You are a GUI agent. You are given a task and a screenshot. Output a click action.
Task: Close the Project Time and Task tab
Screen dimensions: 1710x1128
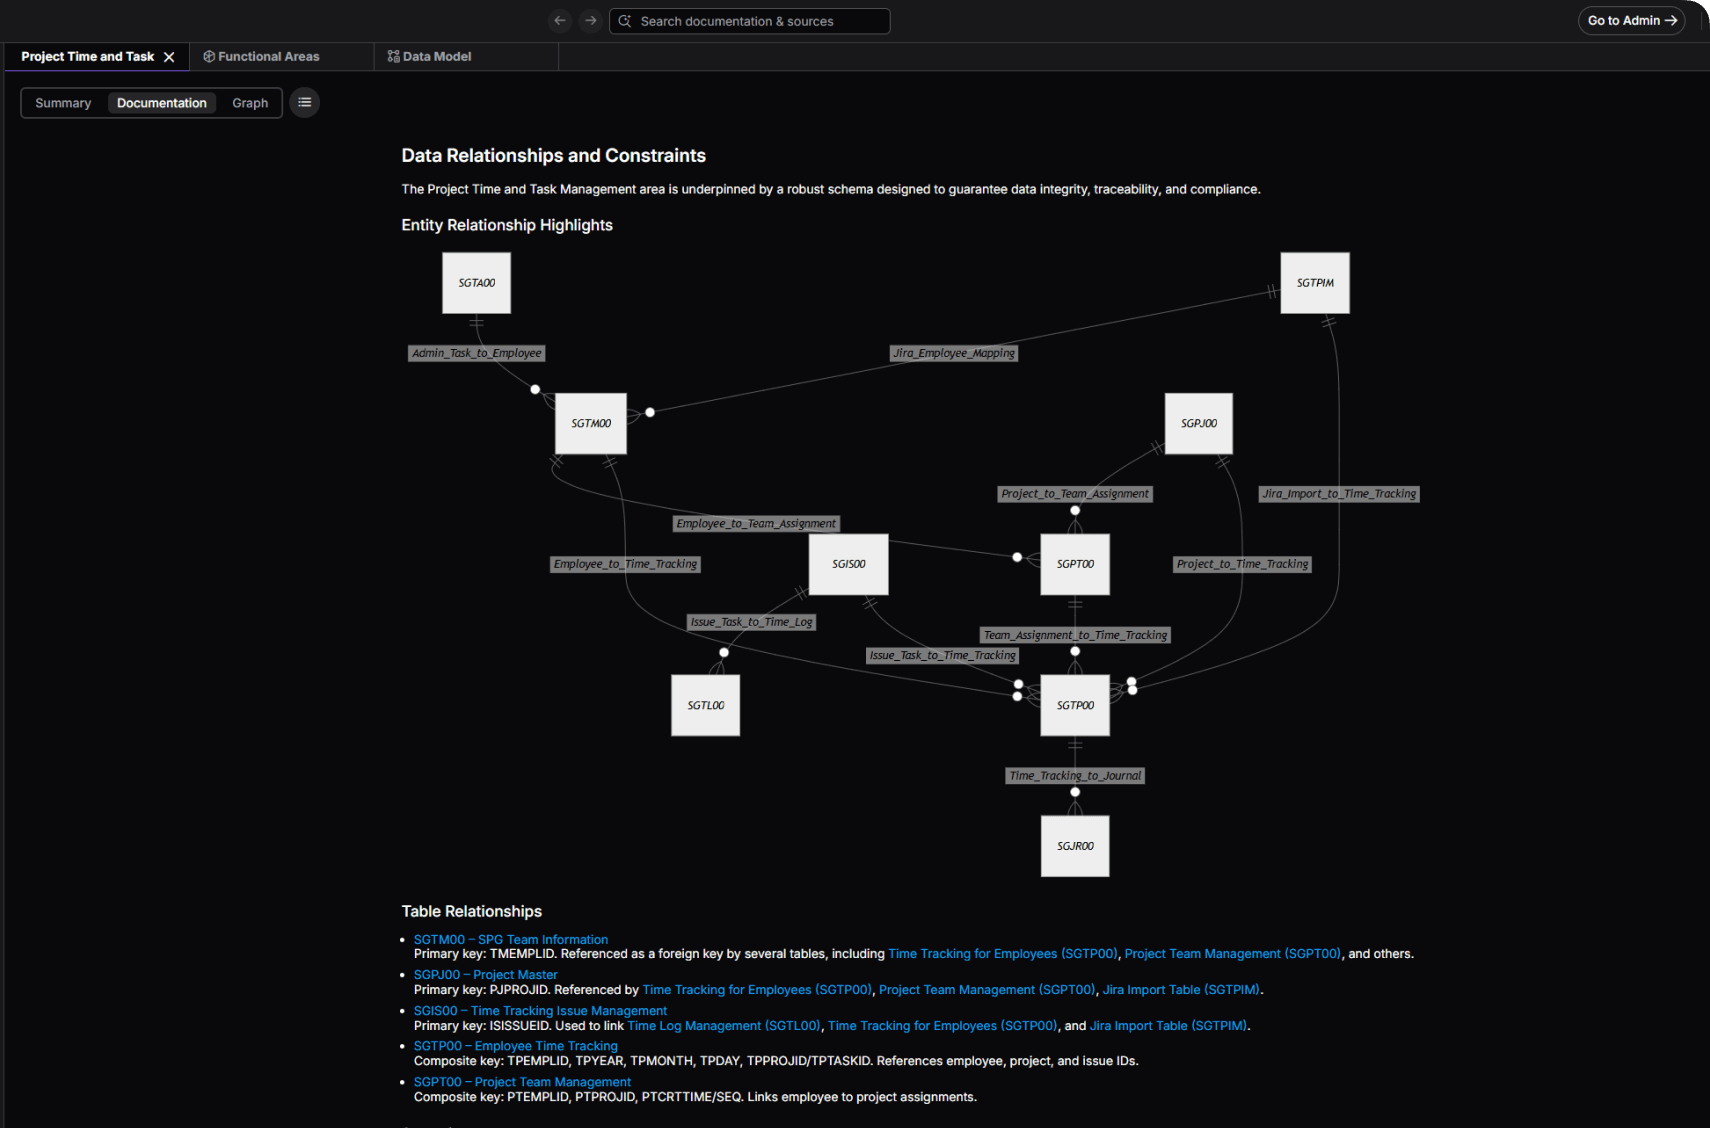pos(170,56)
